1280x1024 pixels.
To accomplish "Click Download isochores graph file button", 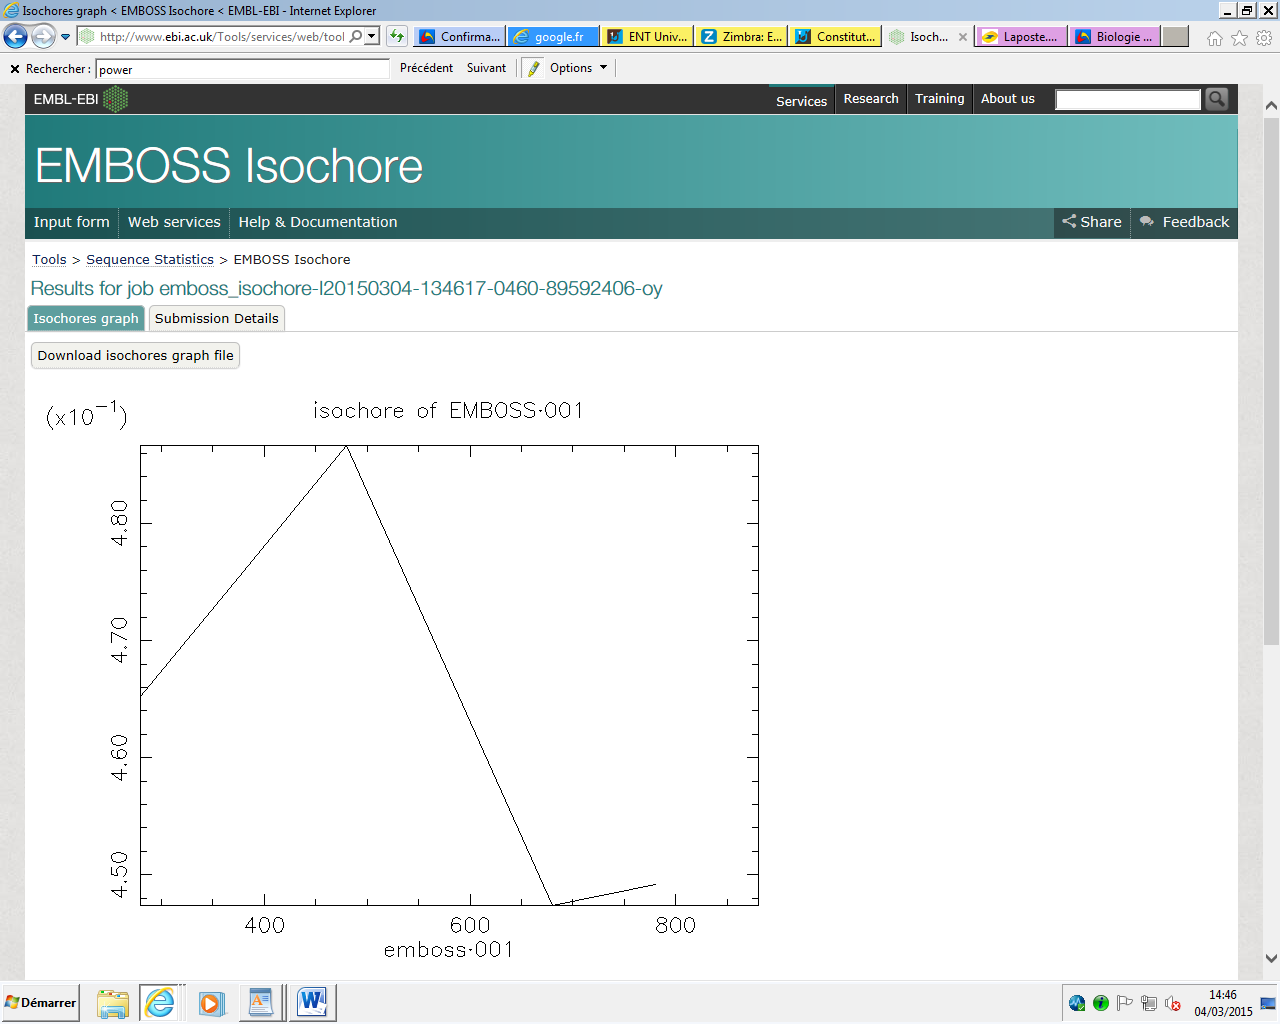I will [x=136, y=355].
